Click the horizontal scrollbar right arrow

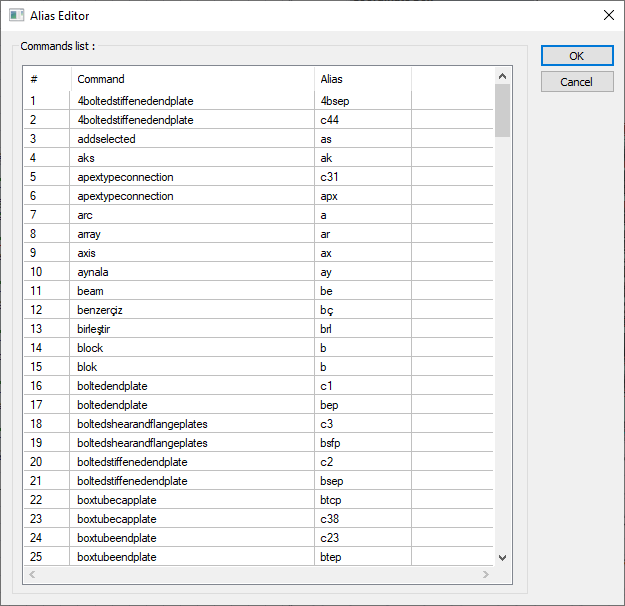tap(486, 575)
